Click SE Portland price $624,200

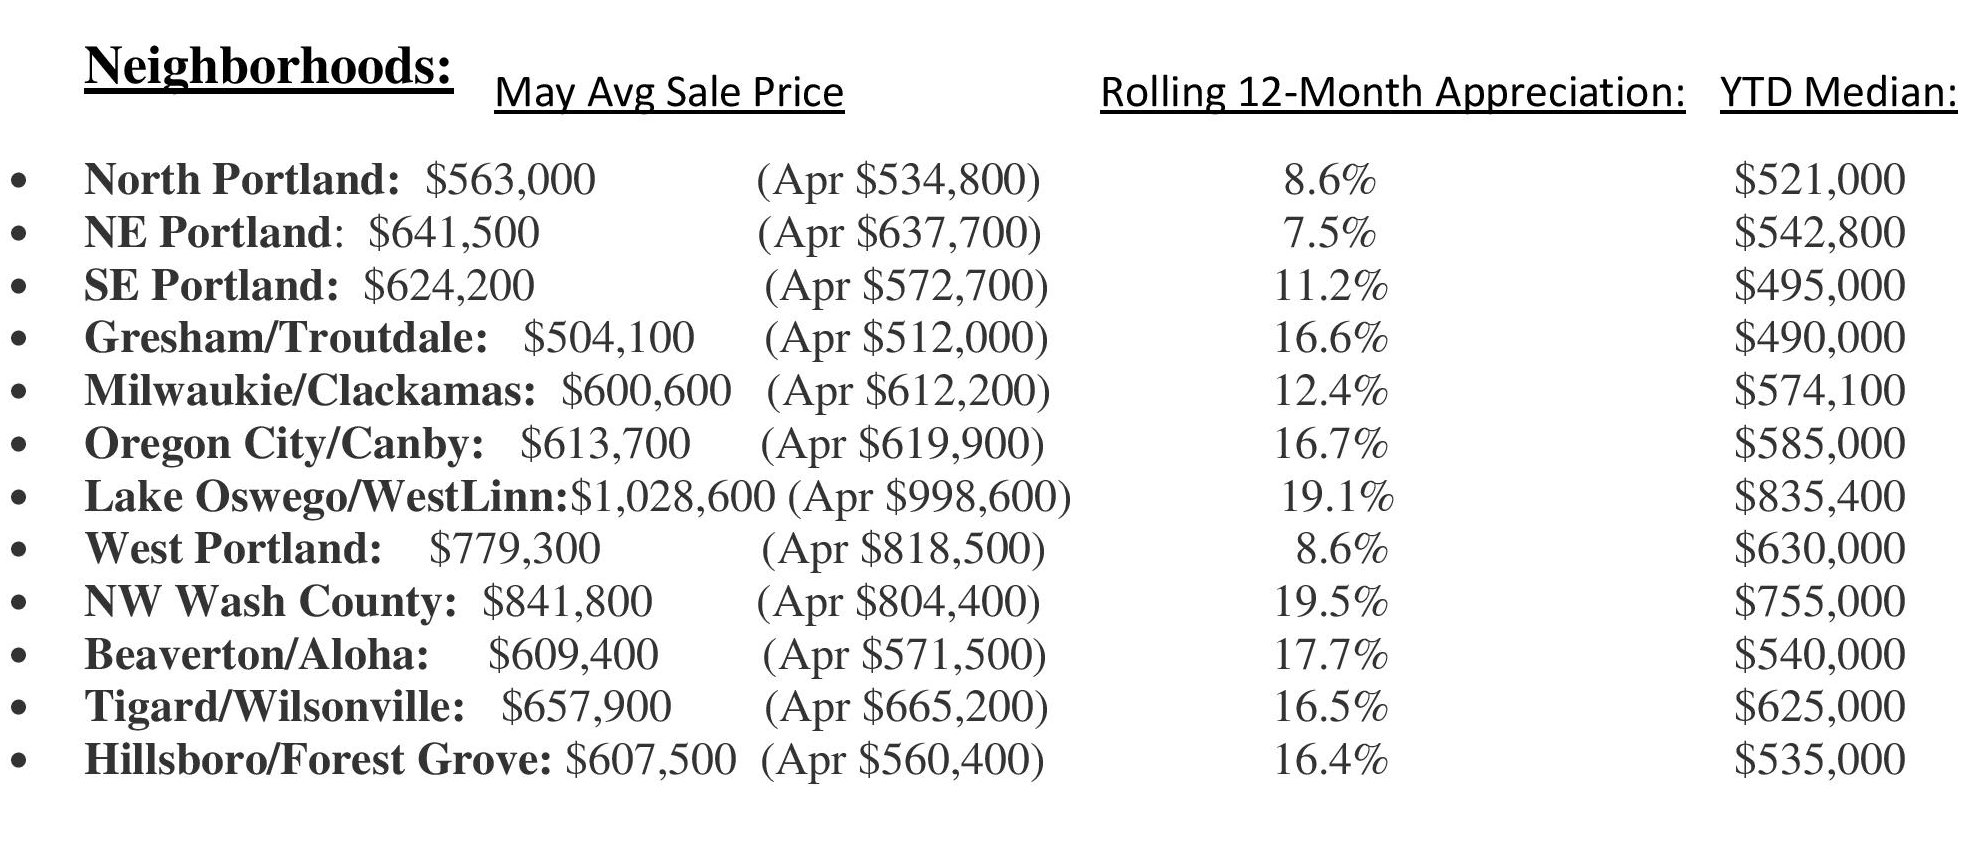point(449,286)
